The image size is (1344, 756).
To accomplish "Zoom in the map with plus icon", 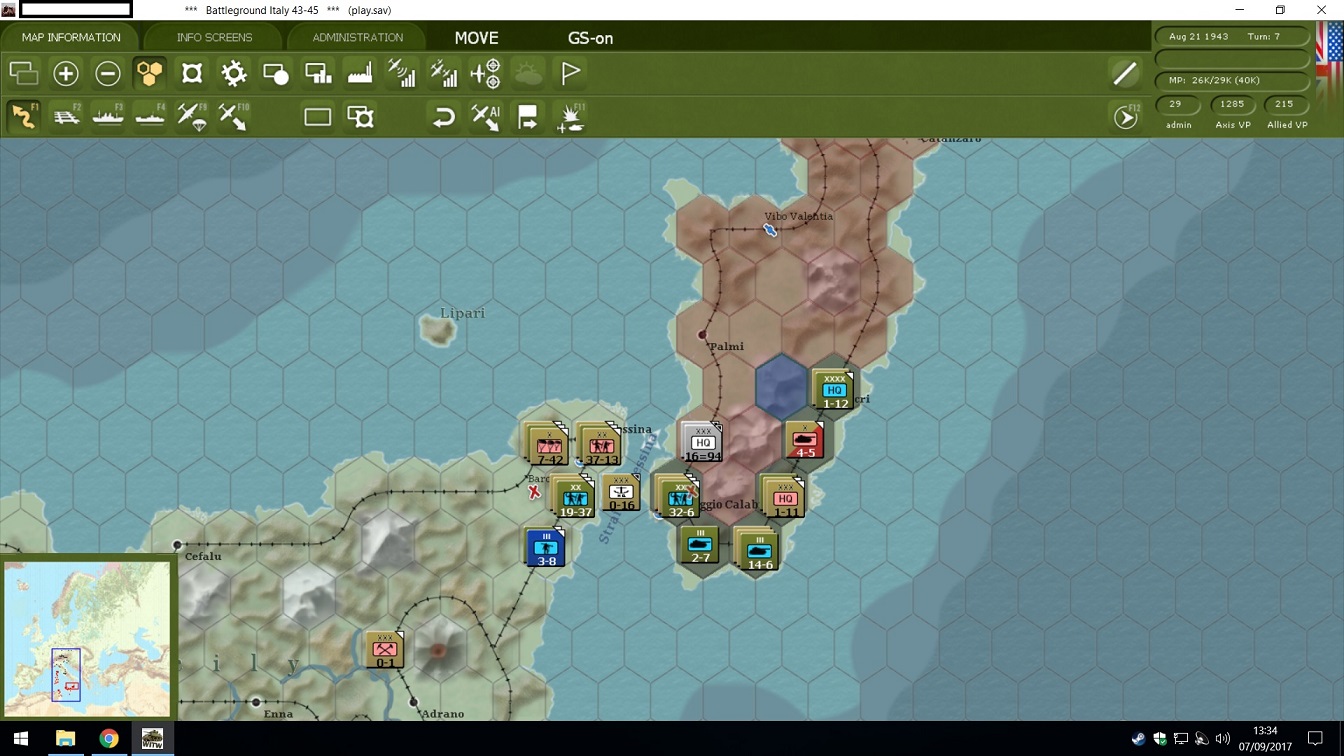I will point(66,73).
